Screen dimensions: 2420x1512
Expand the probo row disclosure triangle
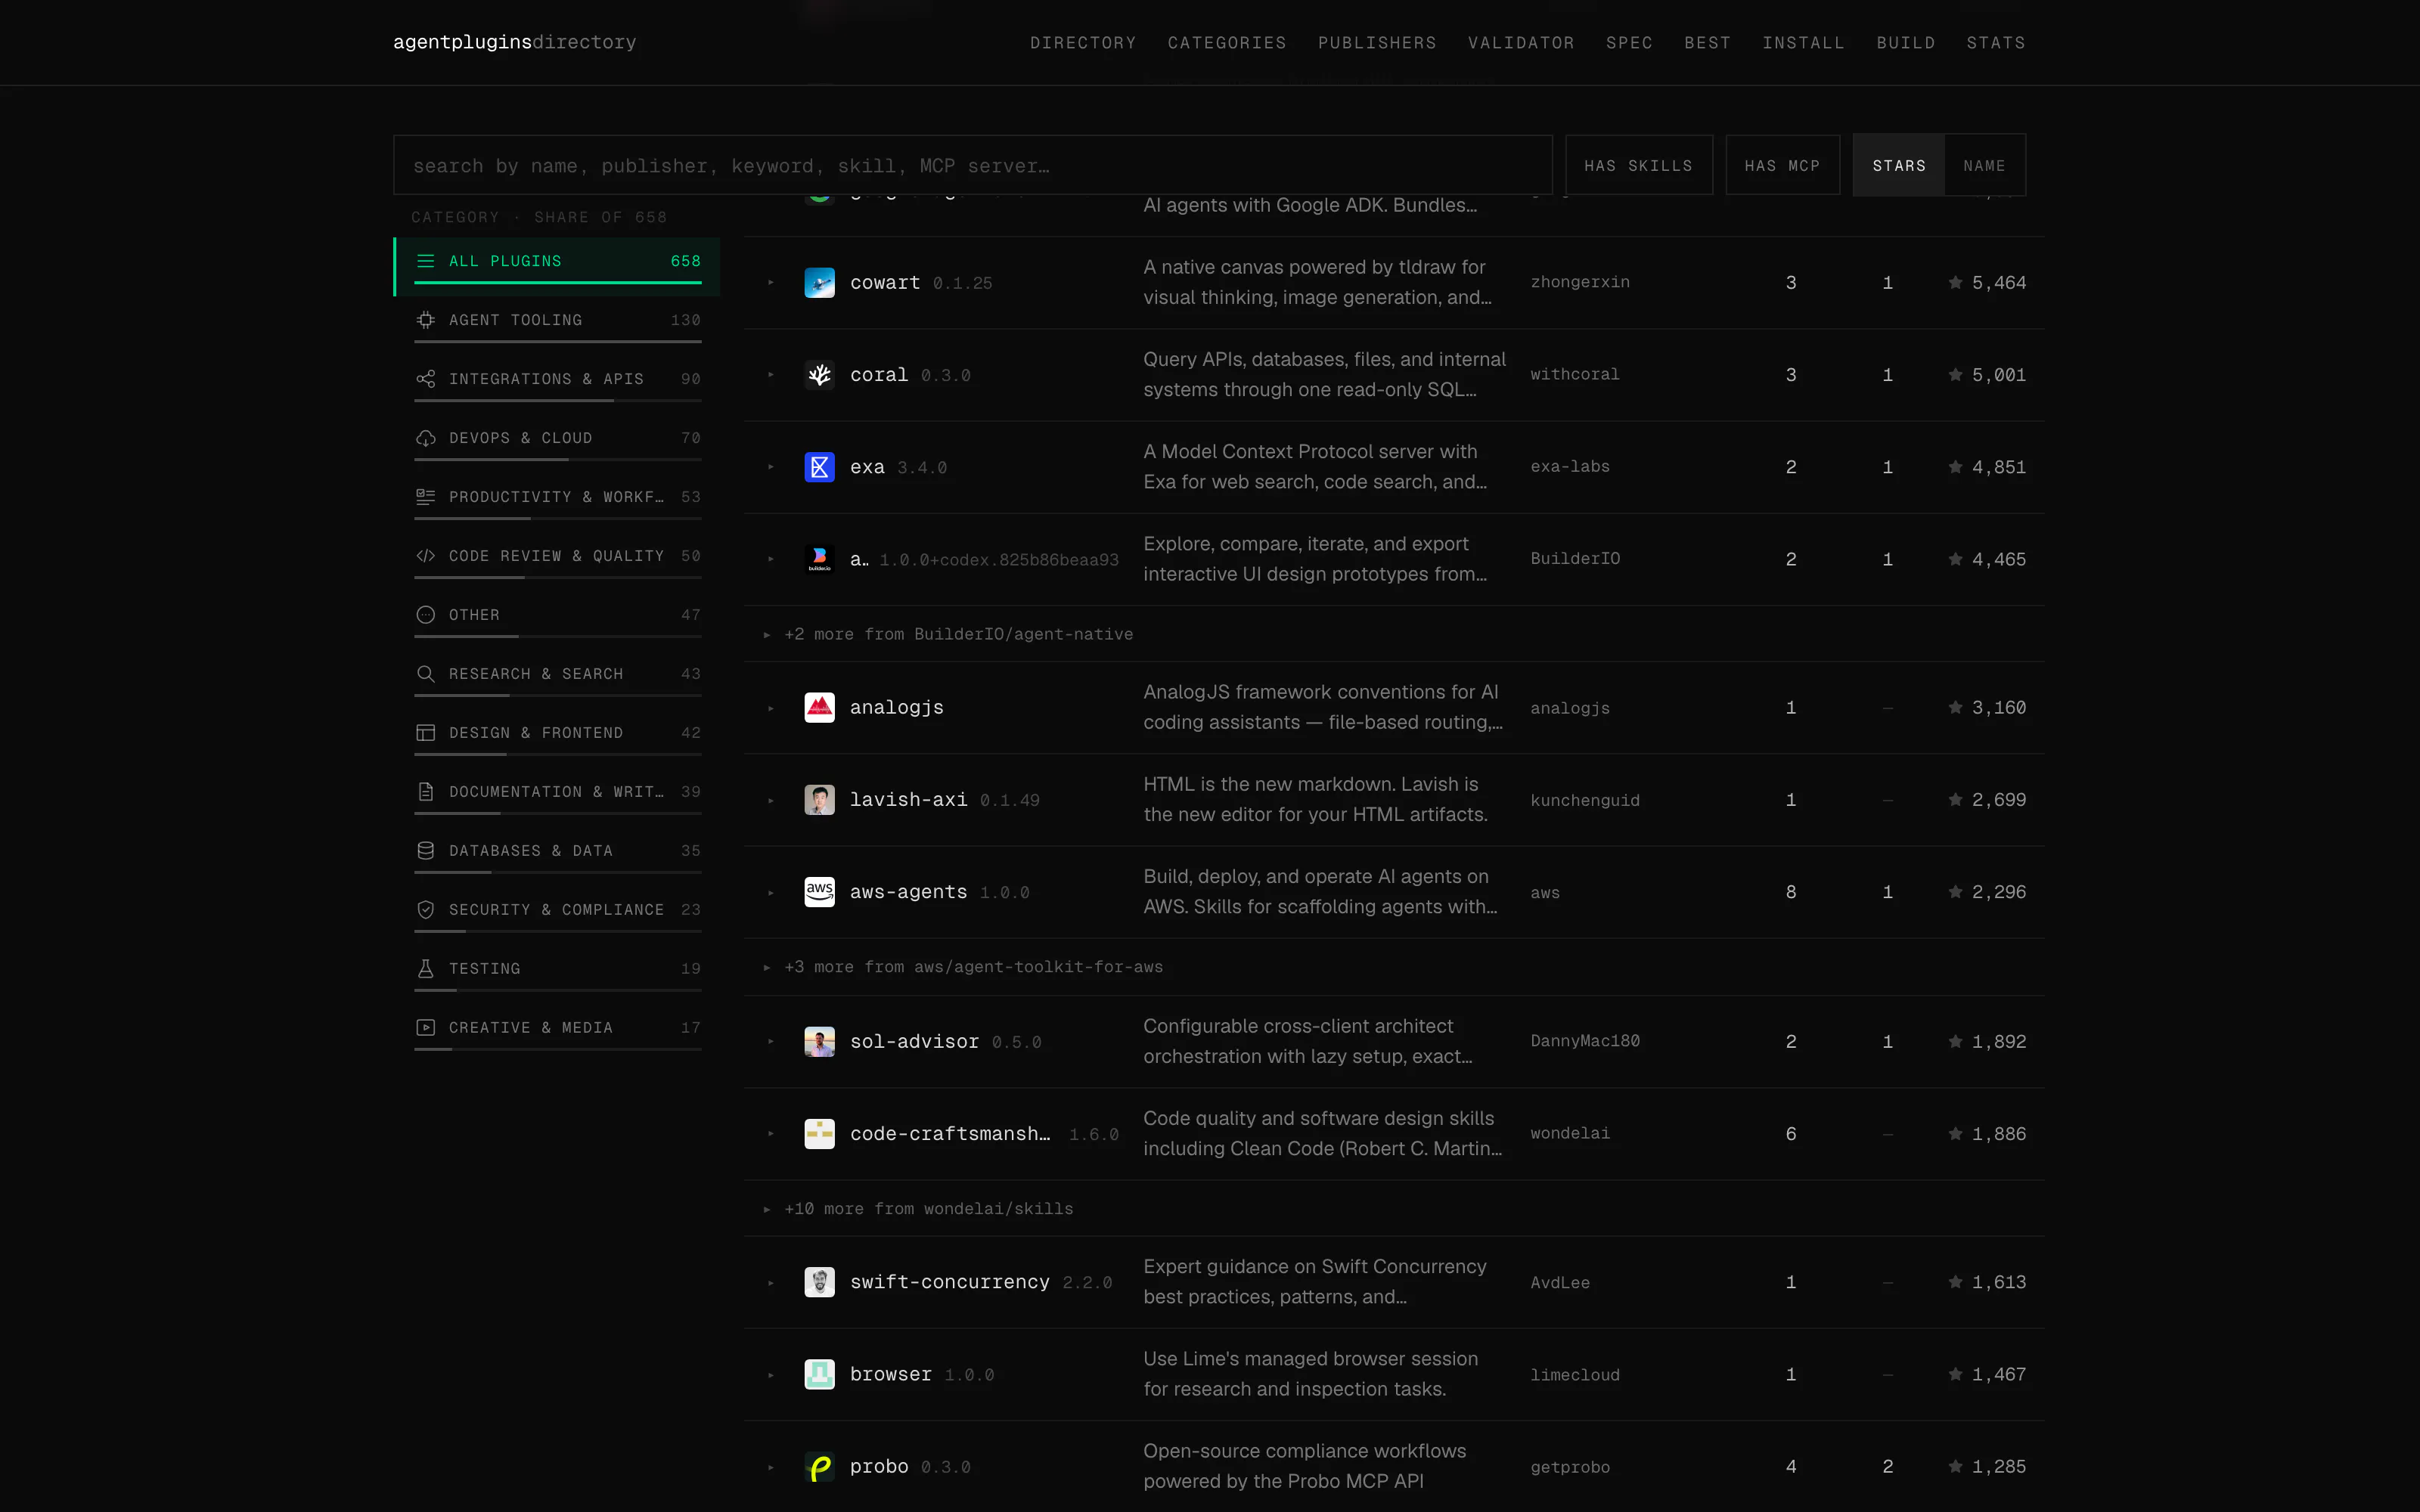(x=771, y=1467)
